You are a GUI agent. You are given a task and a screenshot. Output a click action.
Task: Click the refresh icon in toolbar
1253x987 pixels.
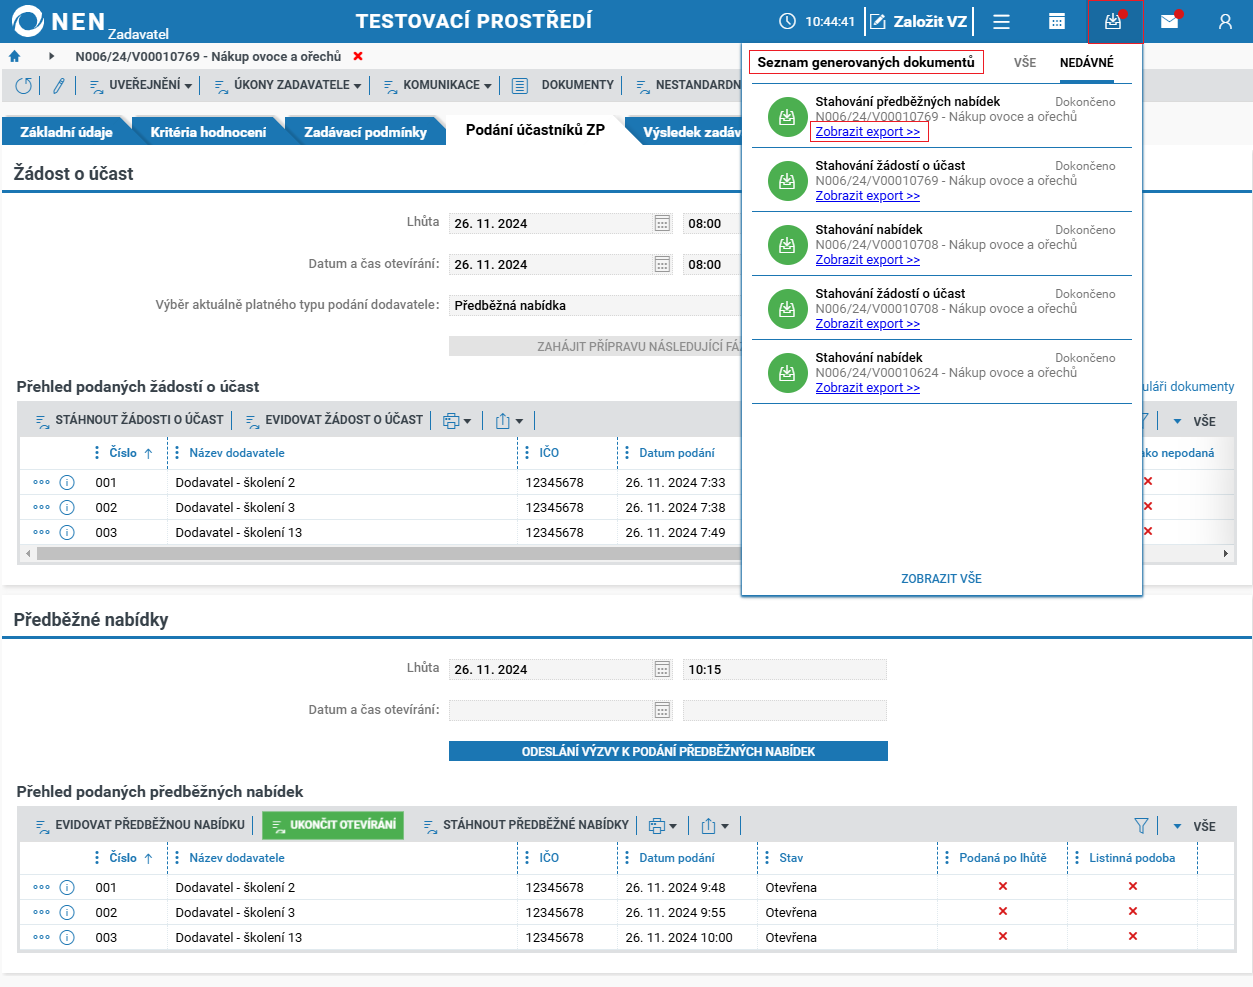click(24, 86)
